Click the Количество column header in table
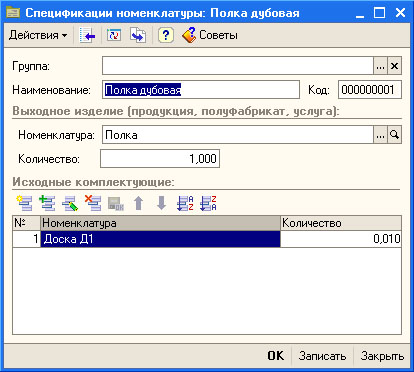 click(x=341, y=223)
